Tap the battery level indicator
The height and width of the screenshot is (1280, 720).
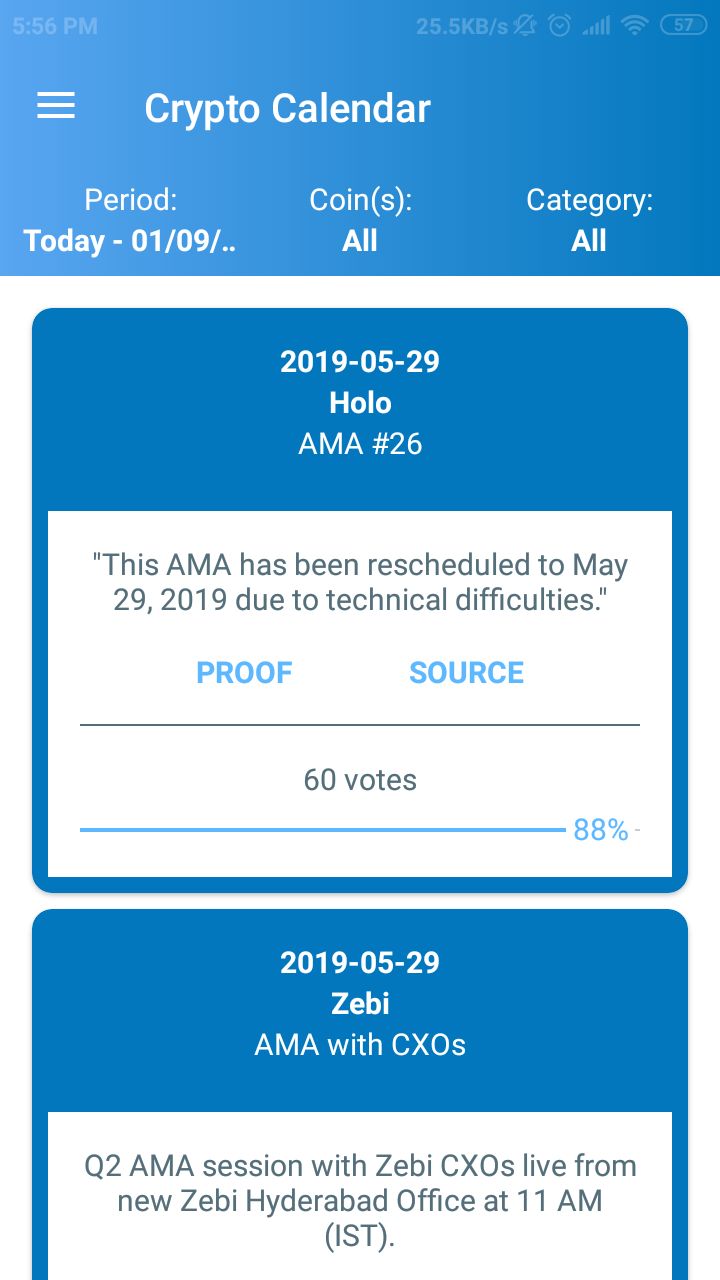[684, 27]
